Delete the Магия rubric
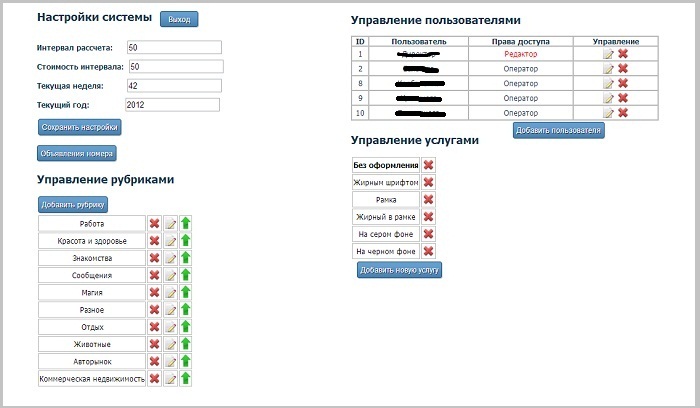The width and height of the screenshot is (700, 408). point(154,292)
